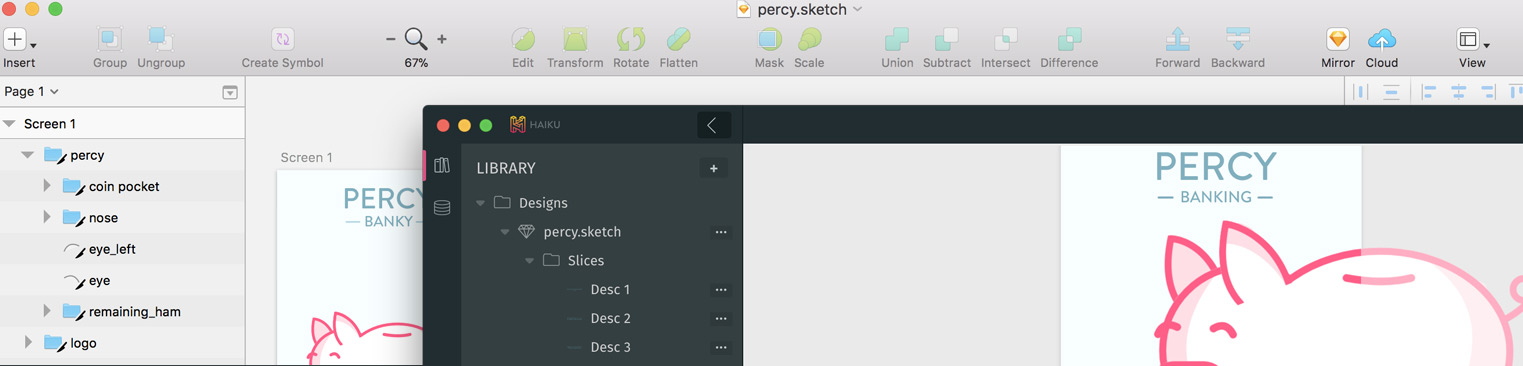The height and width of the screenshot is (366, 1523).
Task: Collapse the percy group layer
Action: click(27, 155)
